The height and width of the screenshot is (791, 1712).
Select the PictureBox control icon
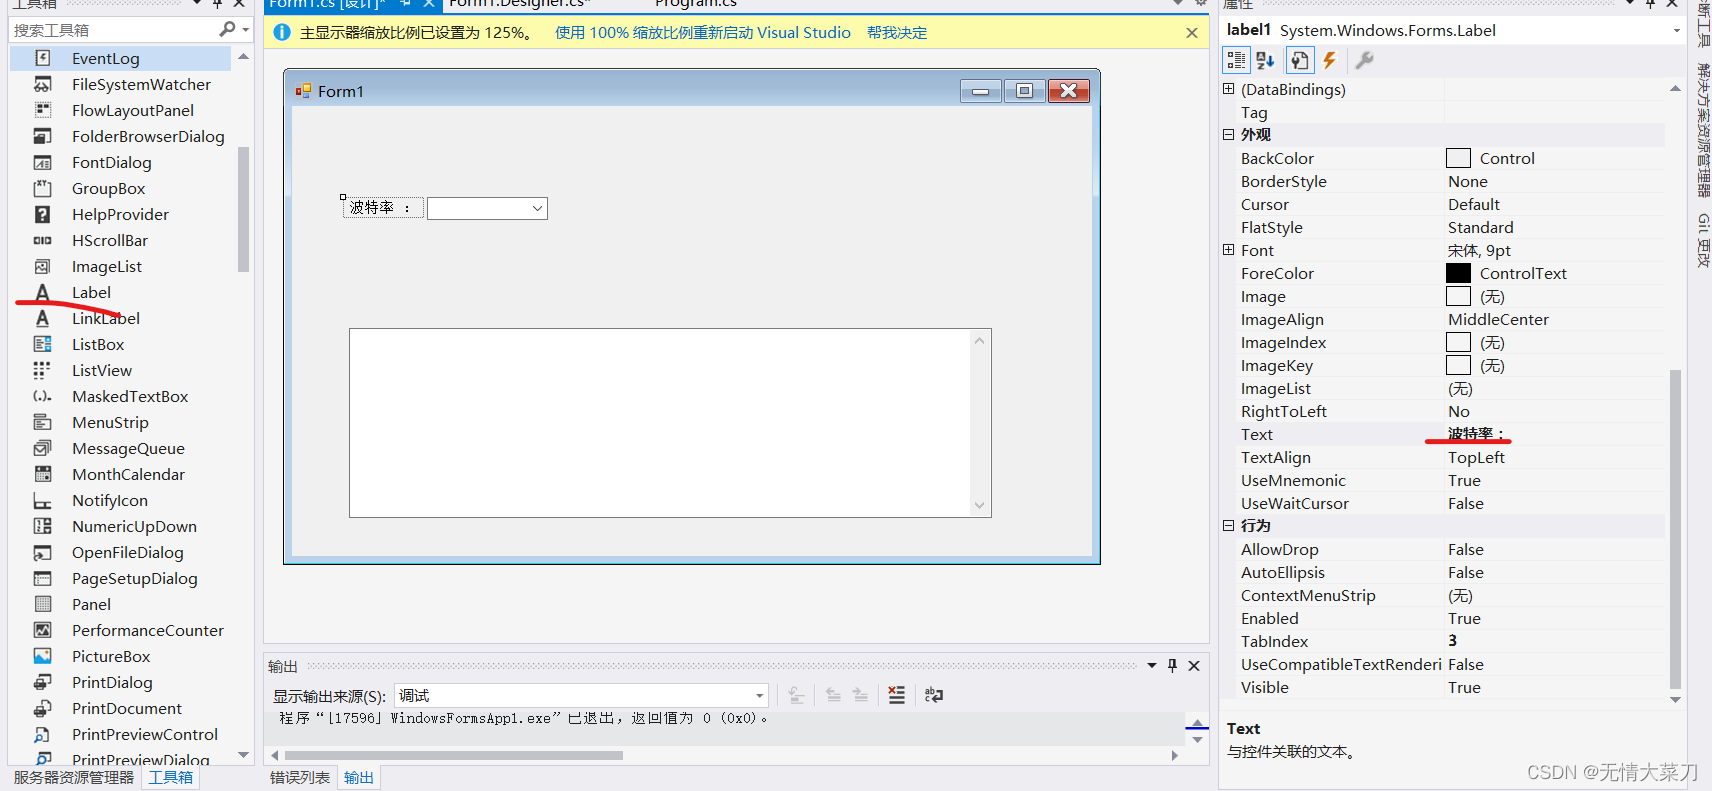coord(42,656)
